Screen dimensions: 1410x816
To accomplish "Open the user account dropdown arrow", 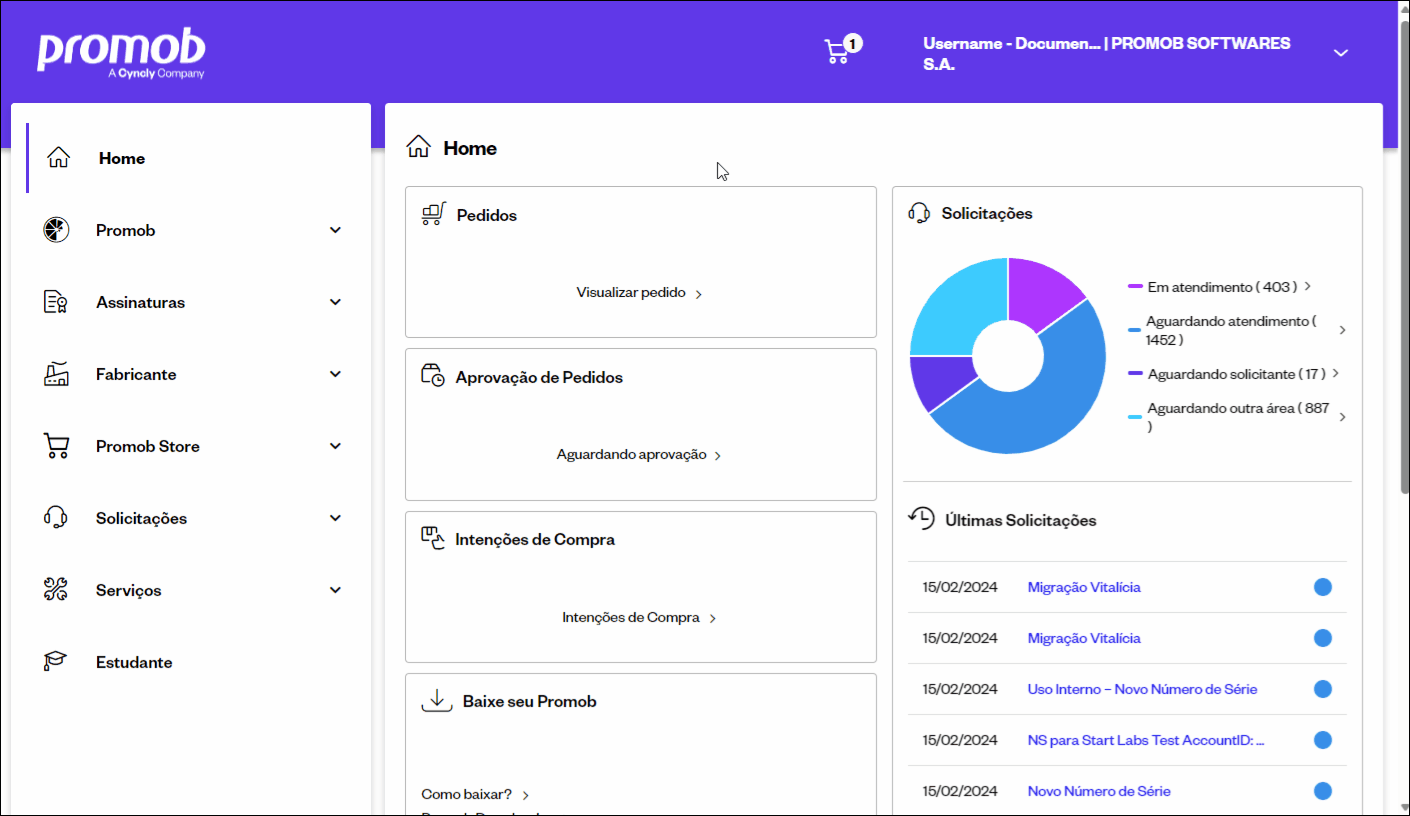I will click(1341, 53).
